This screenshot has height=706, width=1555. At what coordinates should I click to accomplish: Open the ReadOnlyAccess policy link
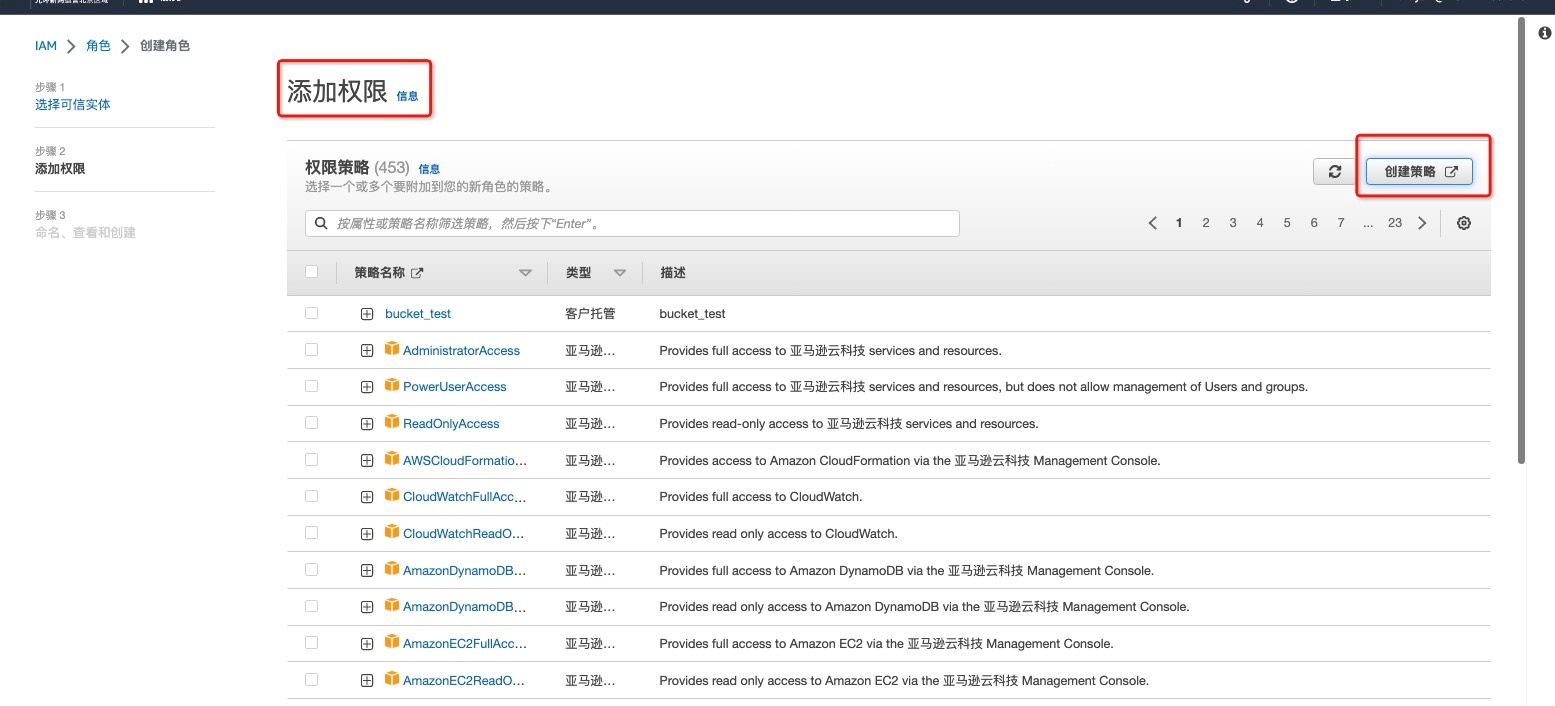(x=451, y=424)
